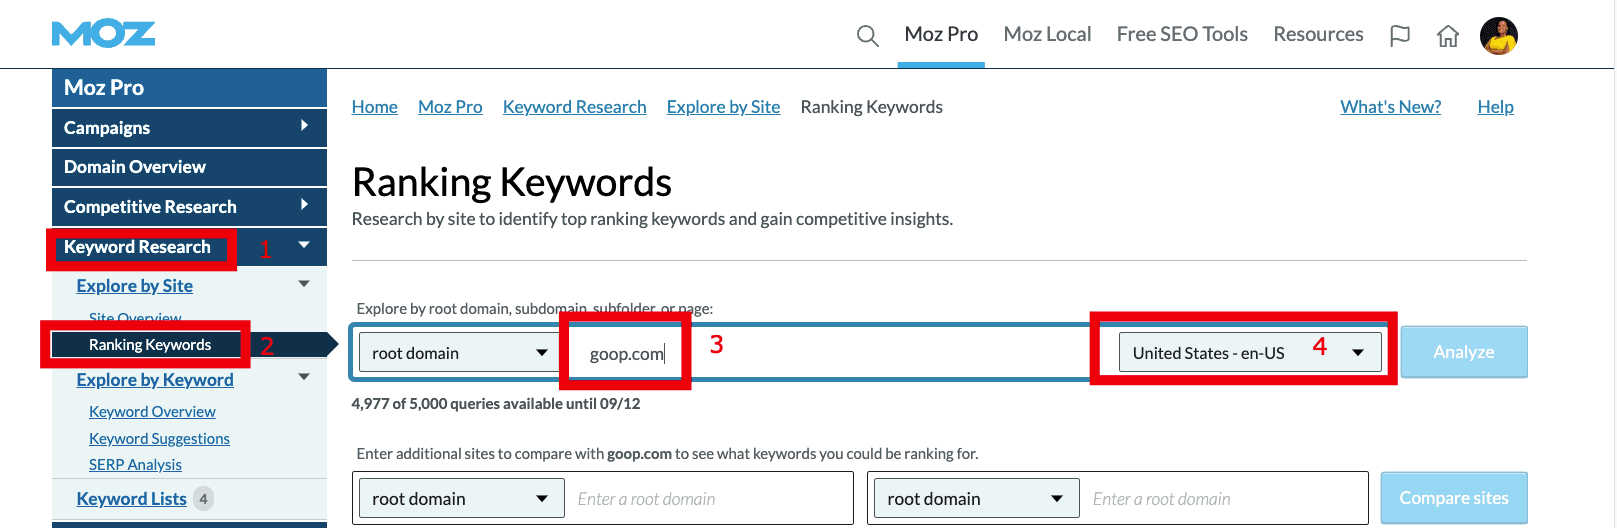Expand the Campaigns menu arrow
The image size is (1617, 528).
pos(304,126)
